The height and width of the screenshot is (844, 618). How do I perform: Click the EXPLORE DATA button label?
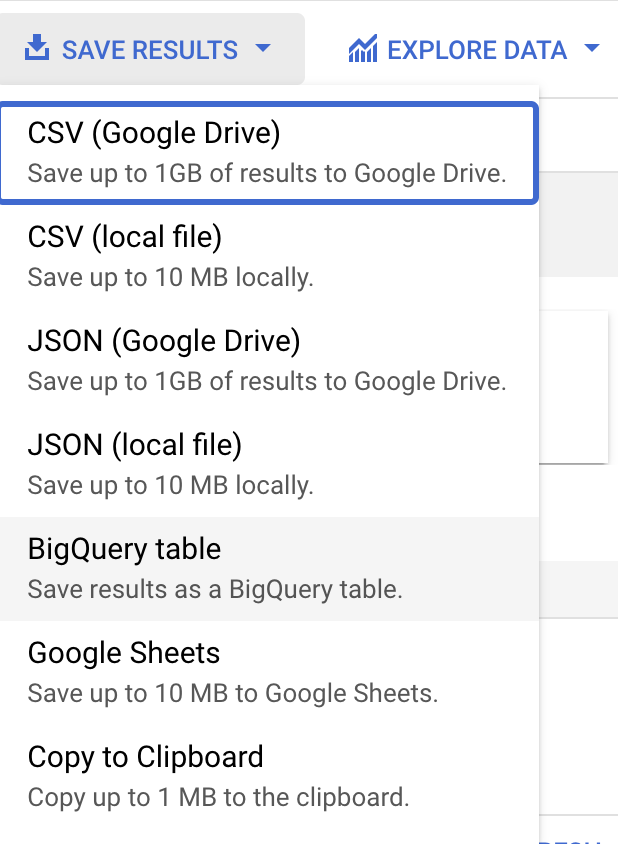coord(477,49)
